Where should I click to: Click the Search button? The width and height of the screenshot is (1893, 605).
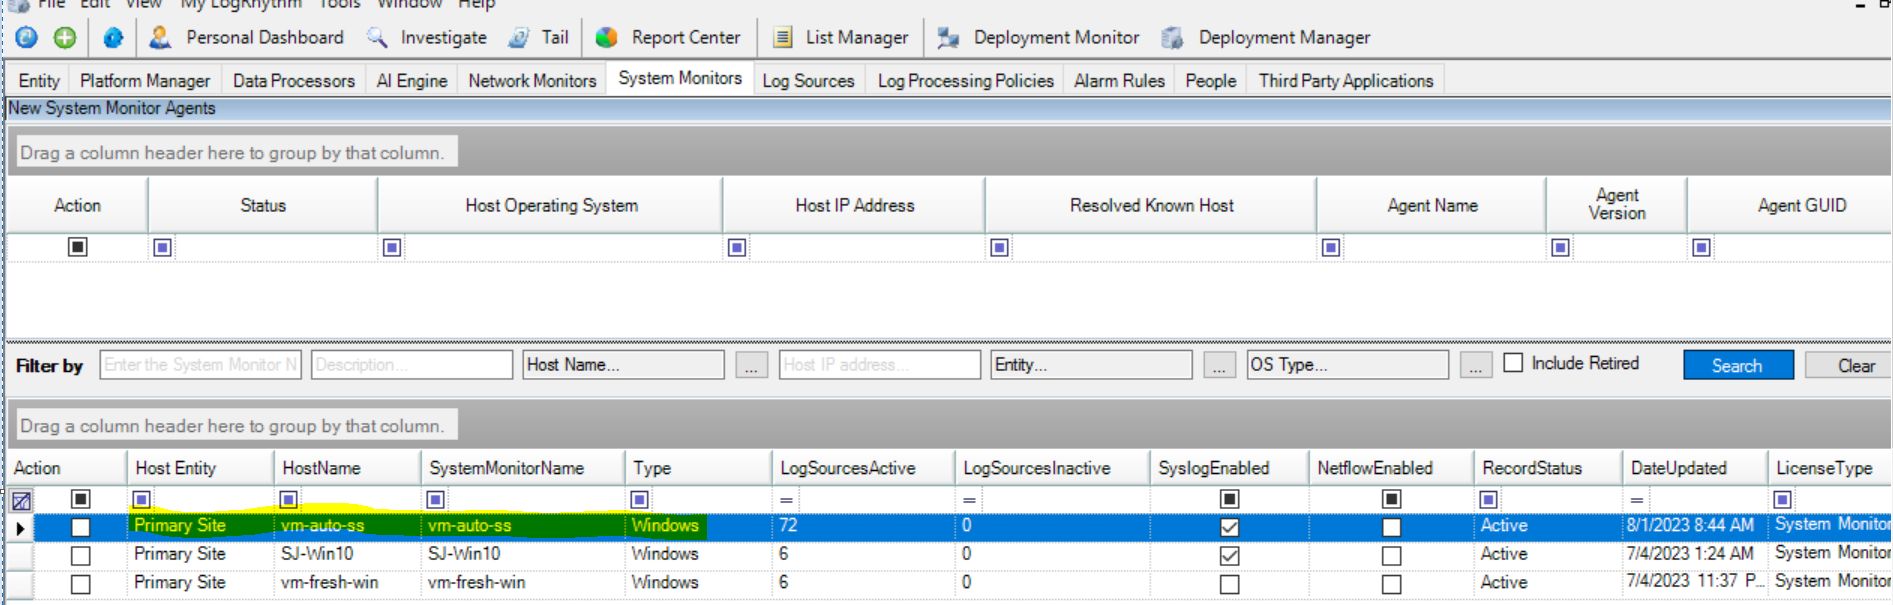[x=1737, y=366]
